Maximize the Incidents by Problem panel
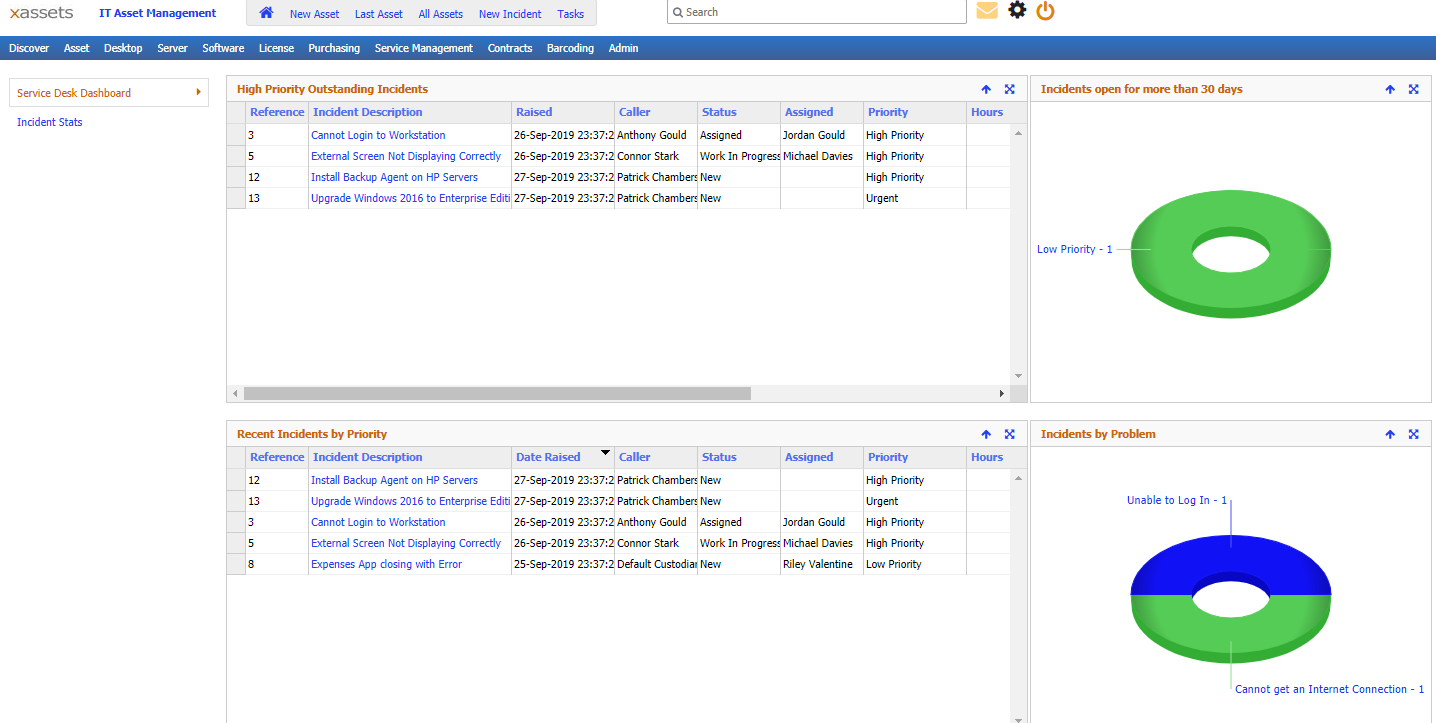The height and width of the screenshot is (723, 1436). coord(1413,433)
